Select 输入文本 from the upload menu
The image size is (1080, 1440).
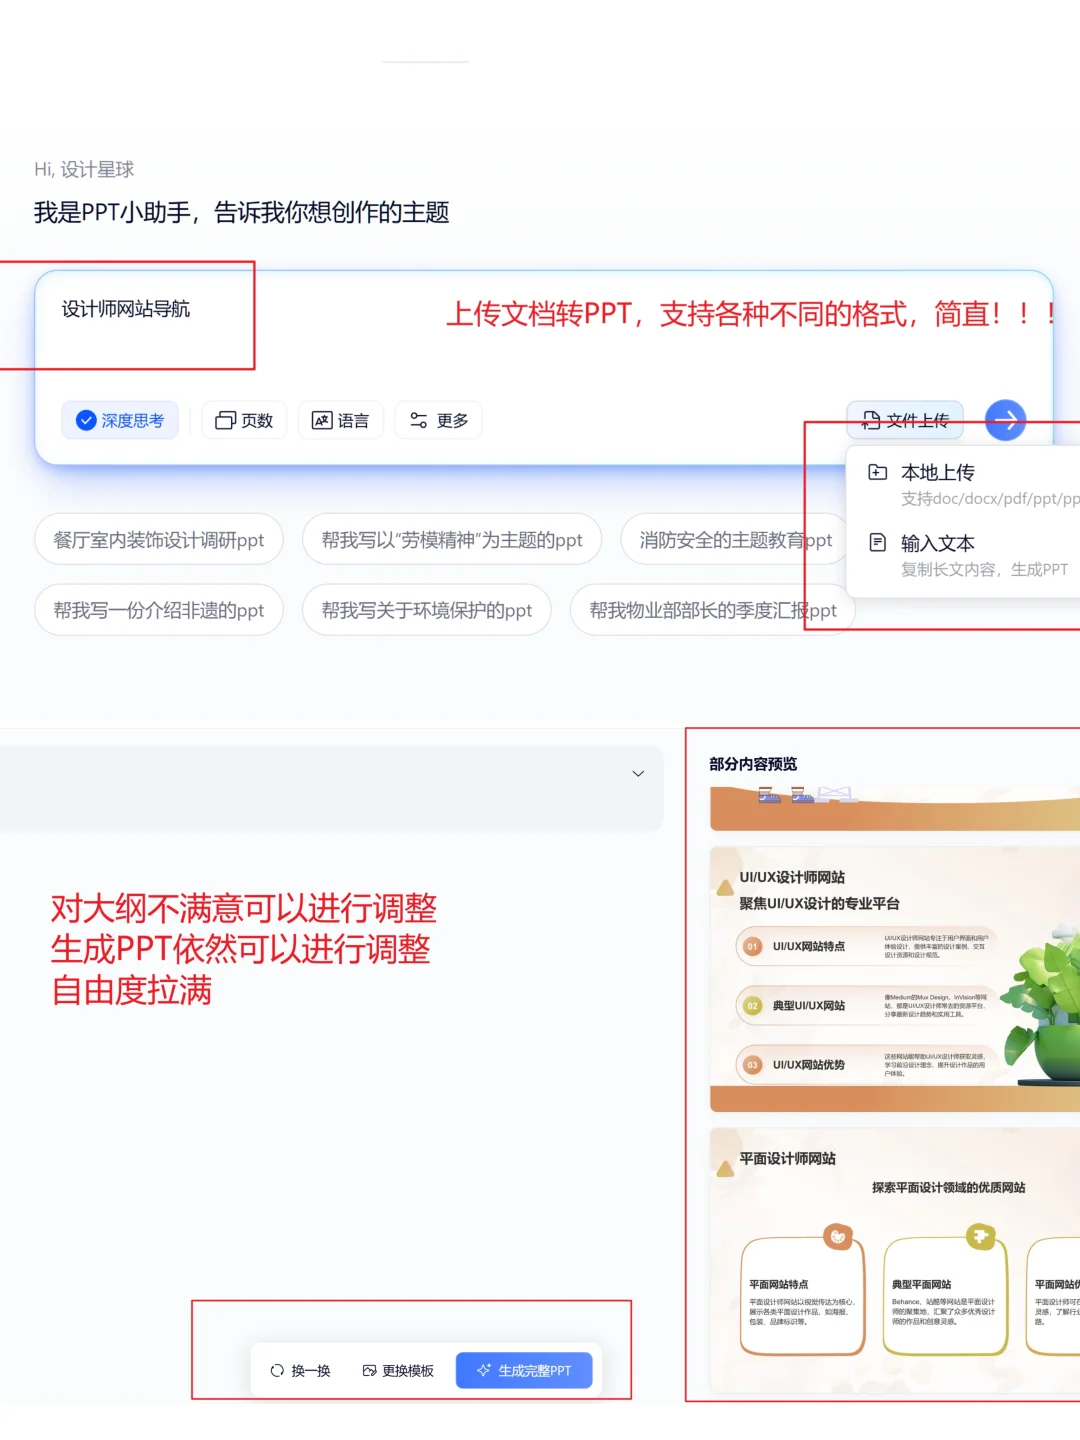coord(936,543)
